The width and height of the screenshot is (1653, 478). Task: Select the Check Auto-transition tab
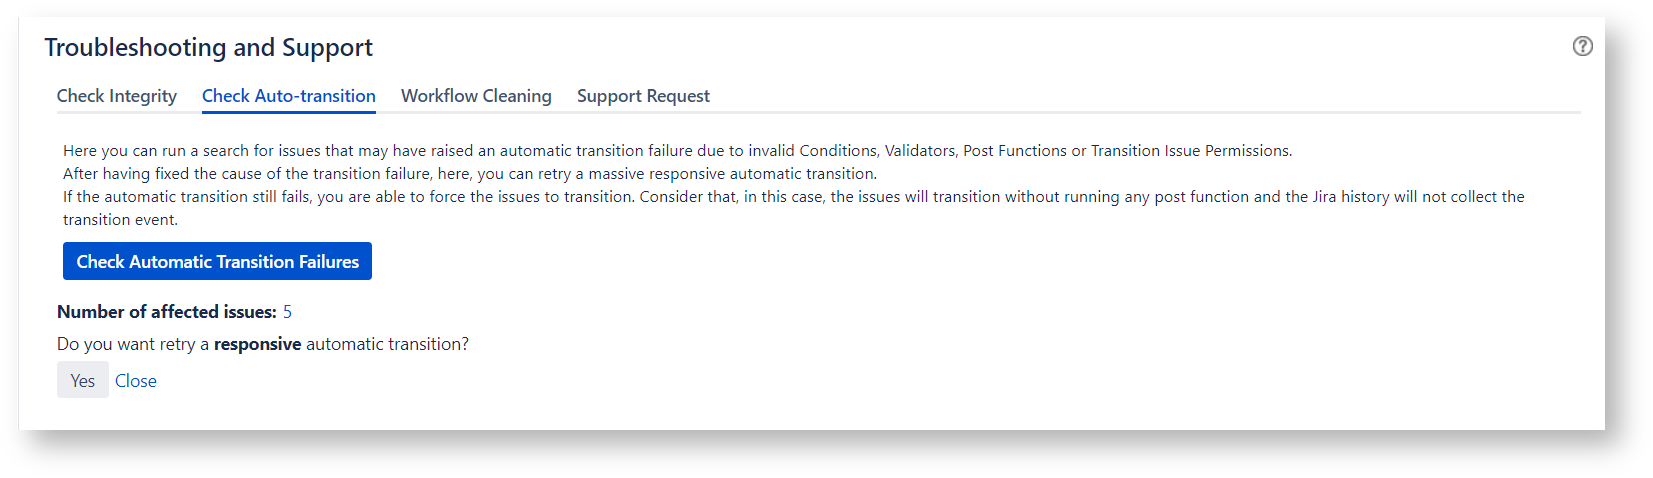tap(289, 96)
